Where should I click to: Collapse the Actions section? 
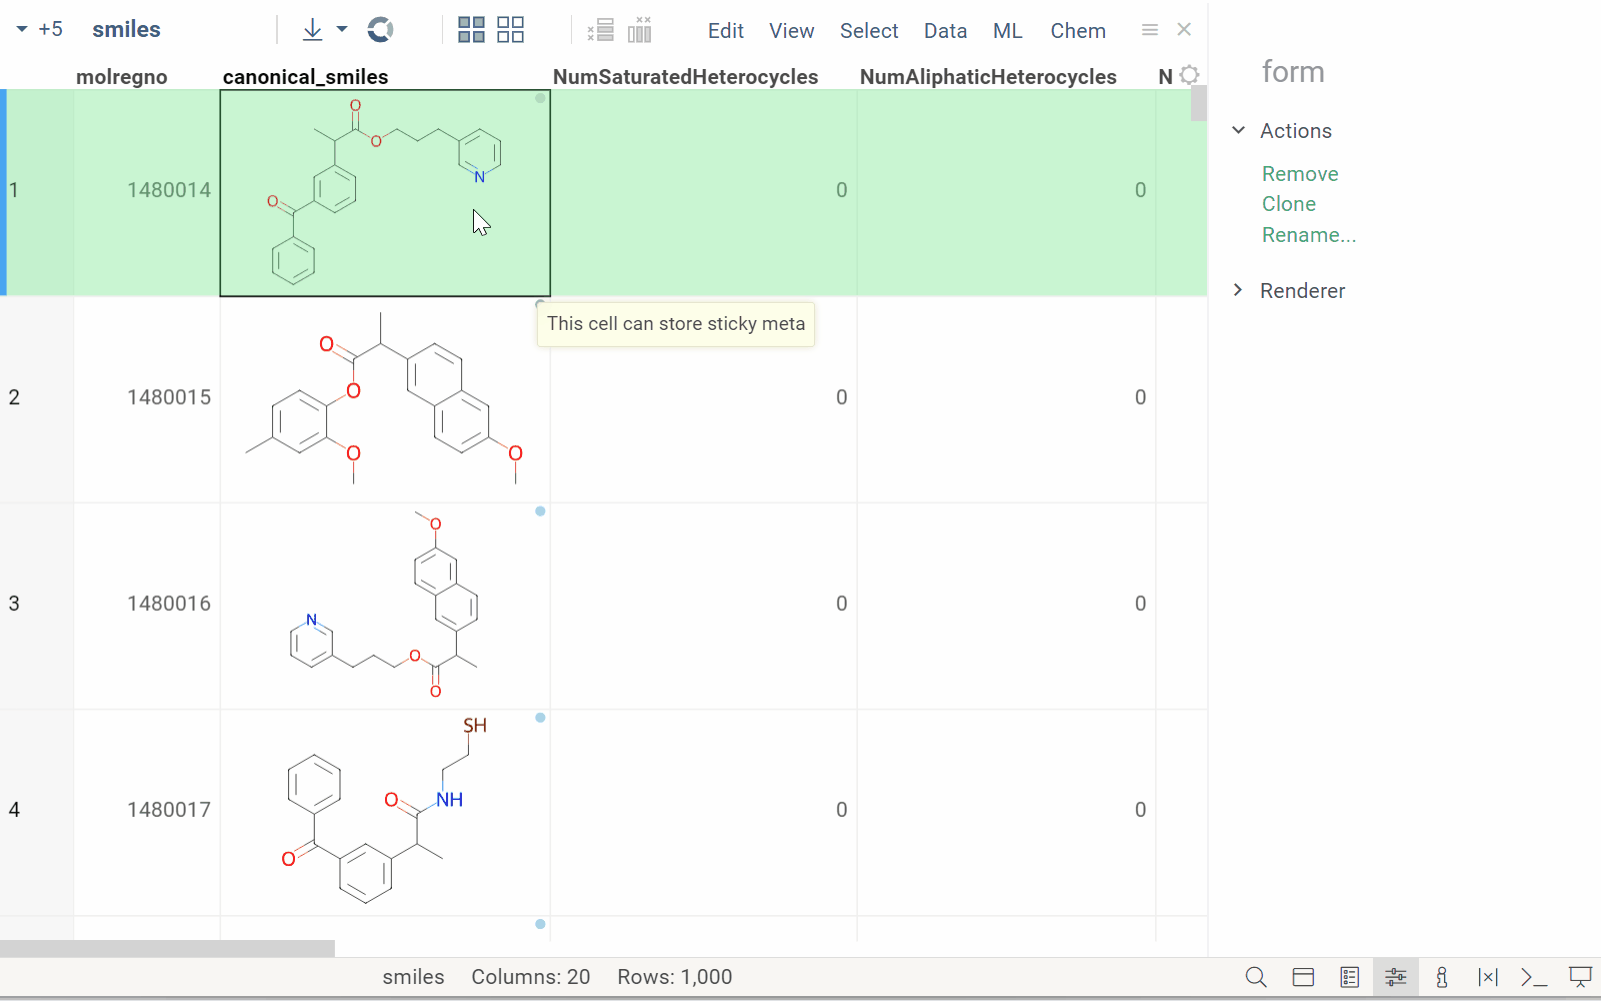click(x=1239, y=131)
